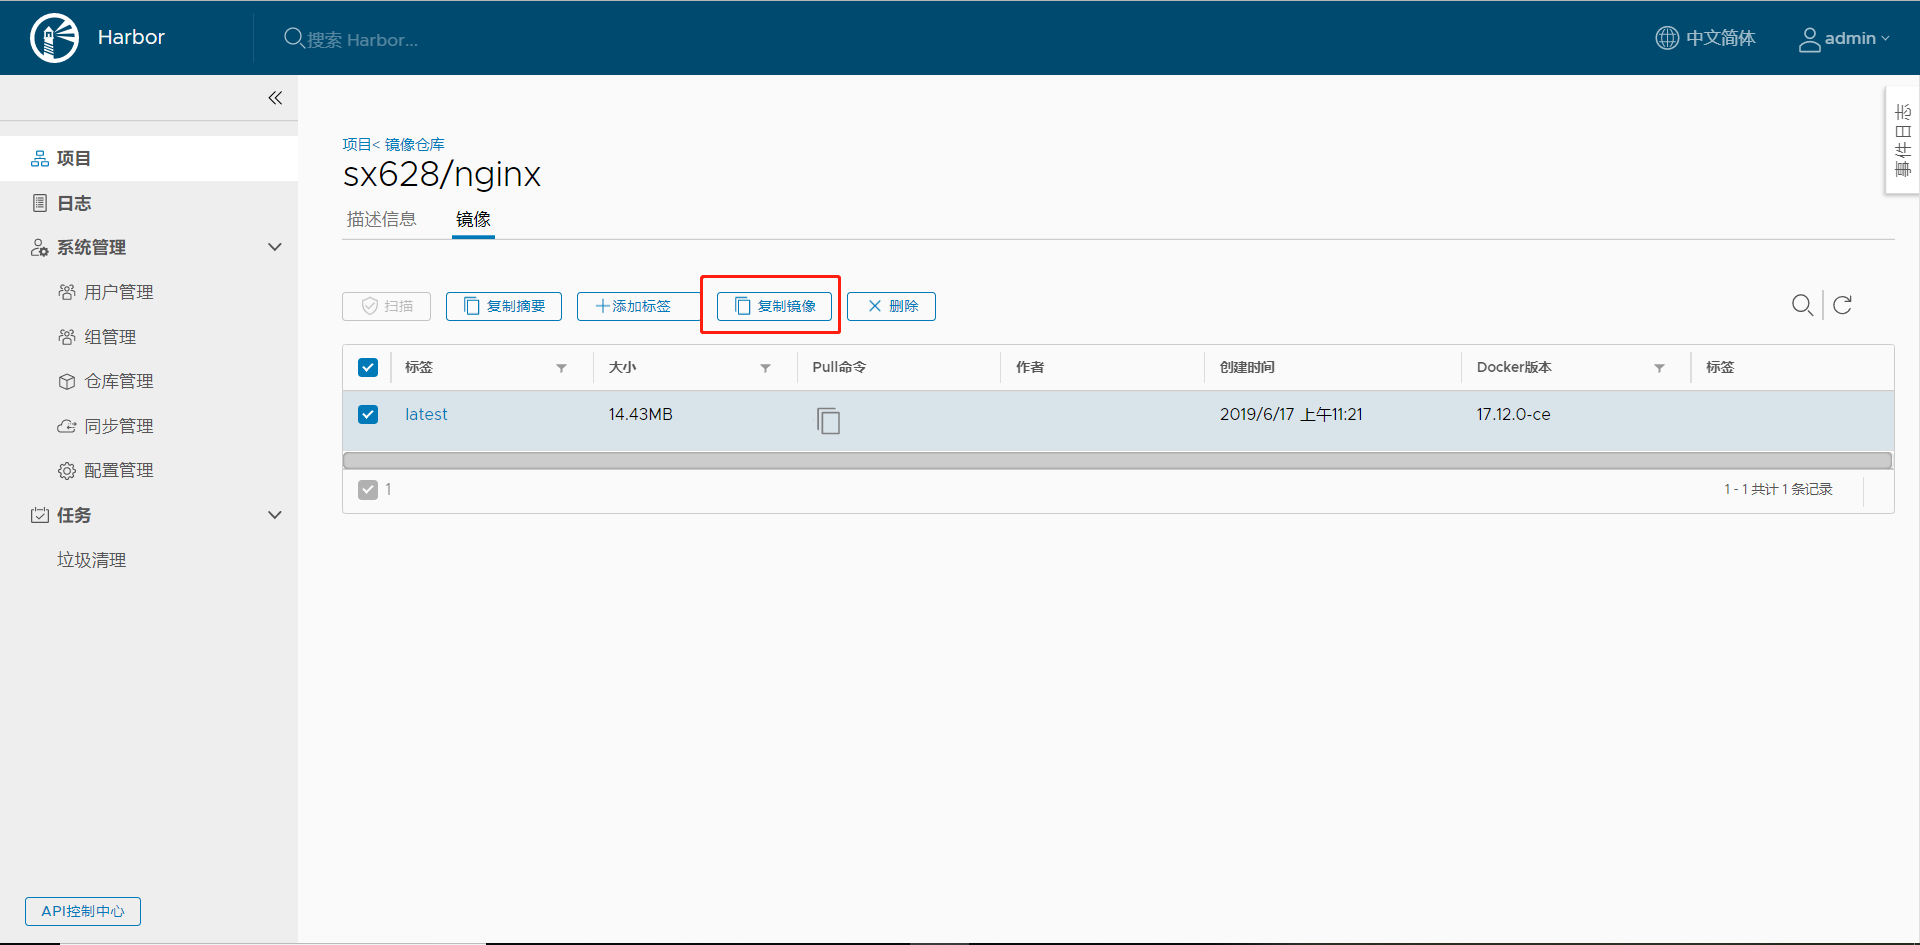Image resolution: width=1920 pixels, height=945 pixels.
Task: Click the 配置管理 gear icon
Action: [x=67, y=470]
